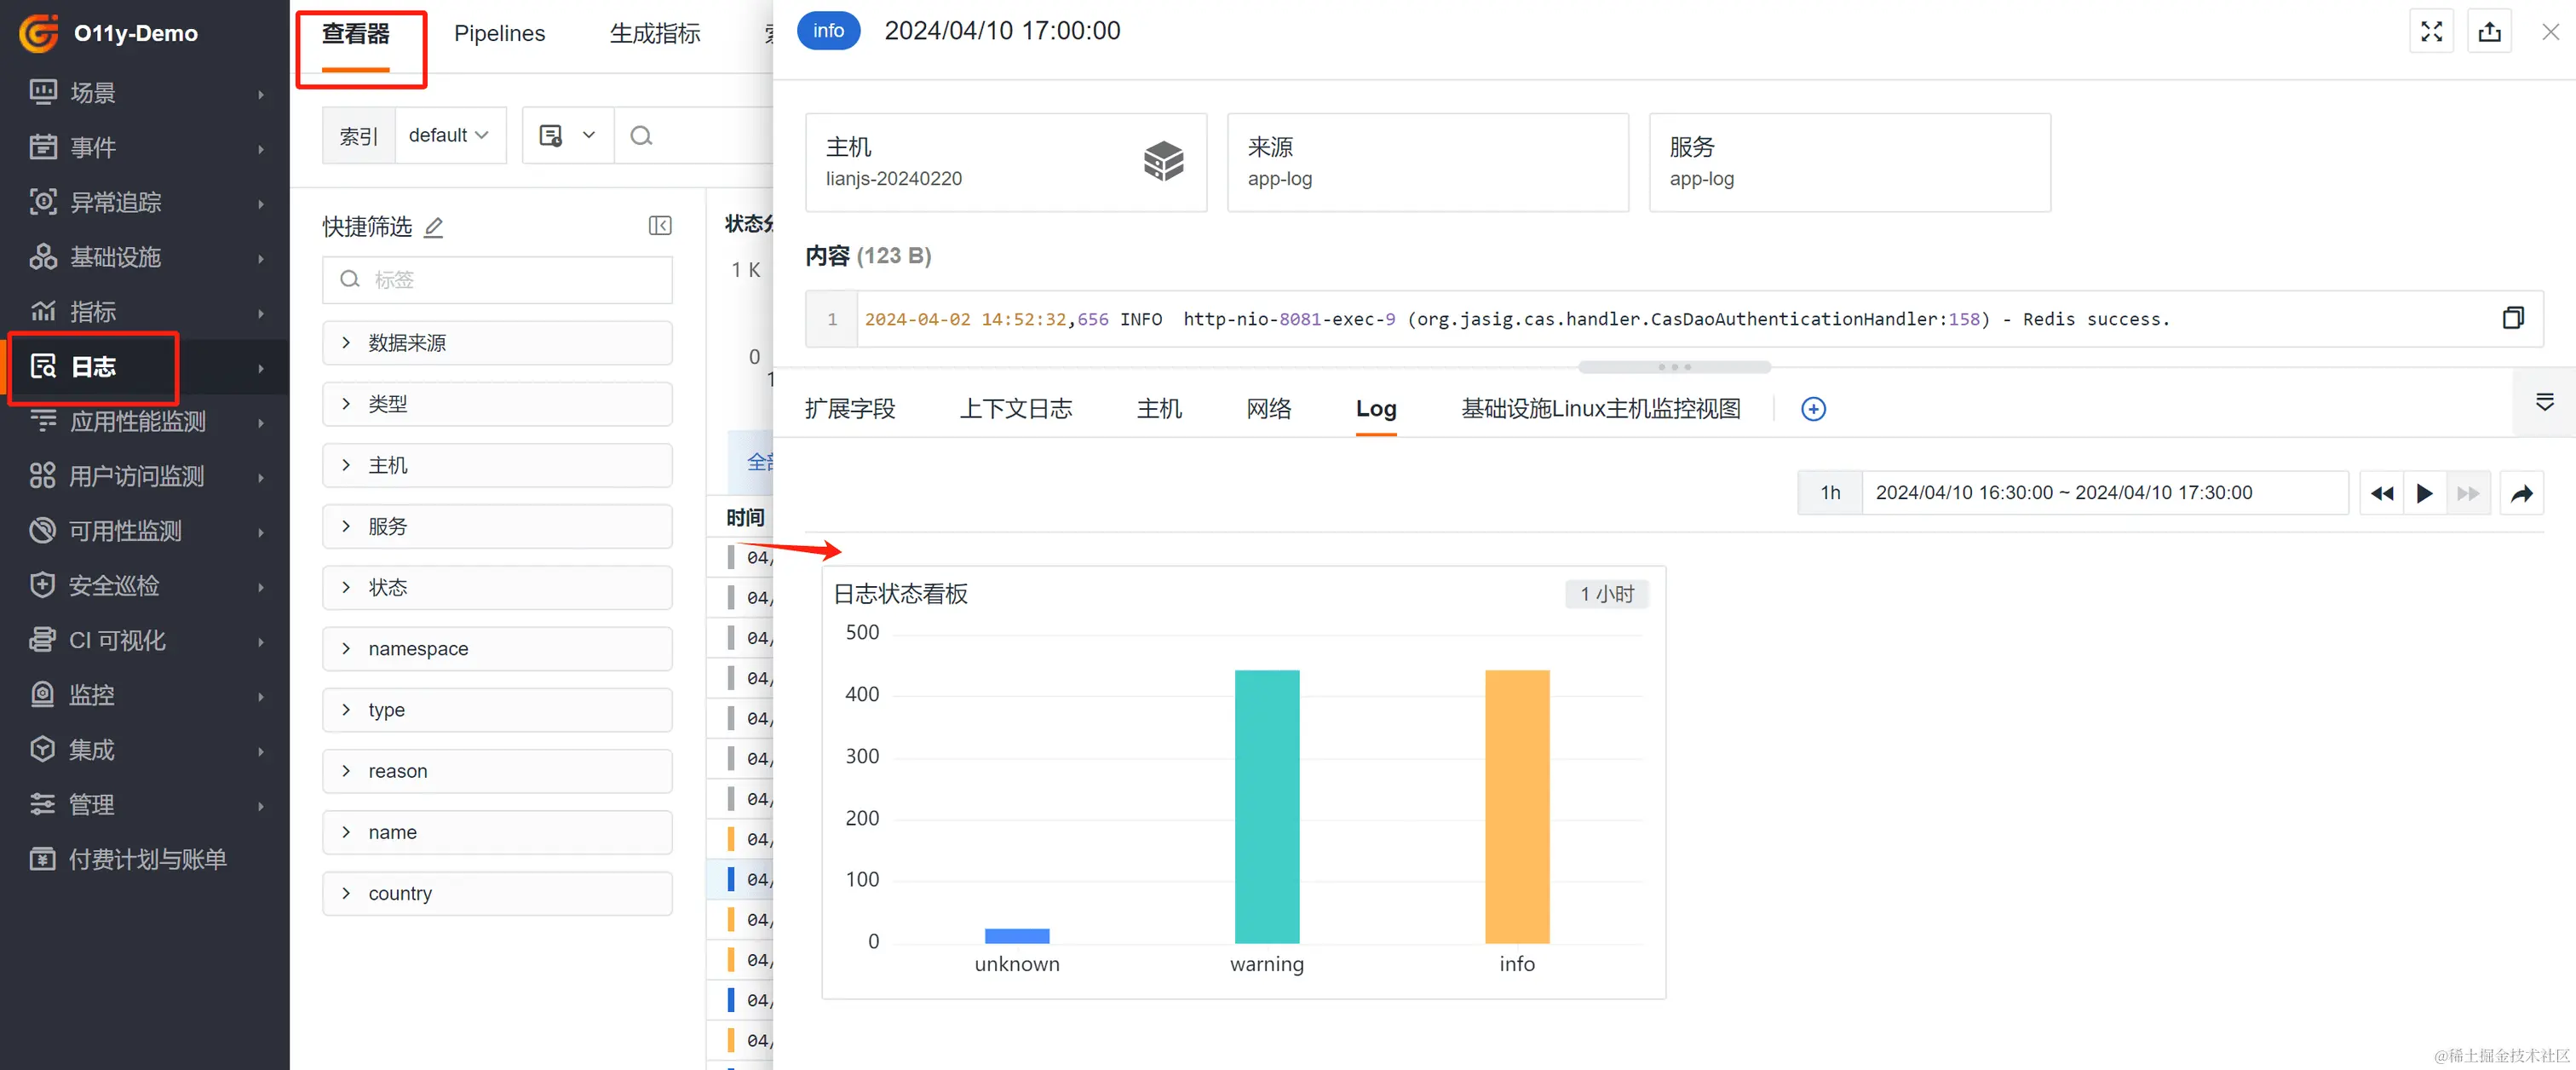
Task: Switch to the 上下文日志 tab
Action: click(x=1015, y=409)
